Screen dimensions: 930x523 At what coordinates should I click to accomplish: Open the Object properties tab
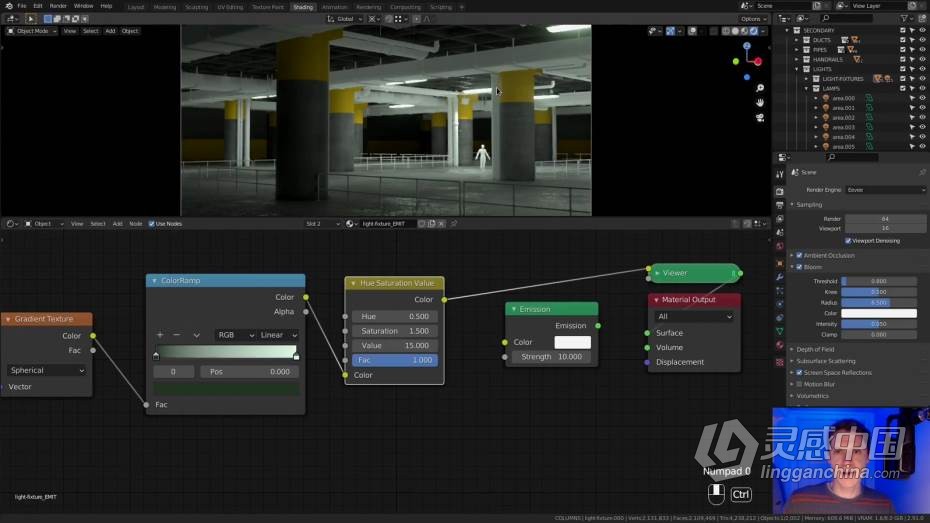779,263
